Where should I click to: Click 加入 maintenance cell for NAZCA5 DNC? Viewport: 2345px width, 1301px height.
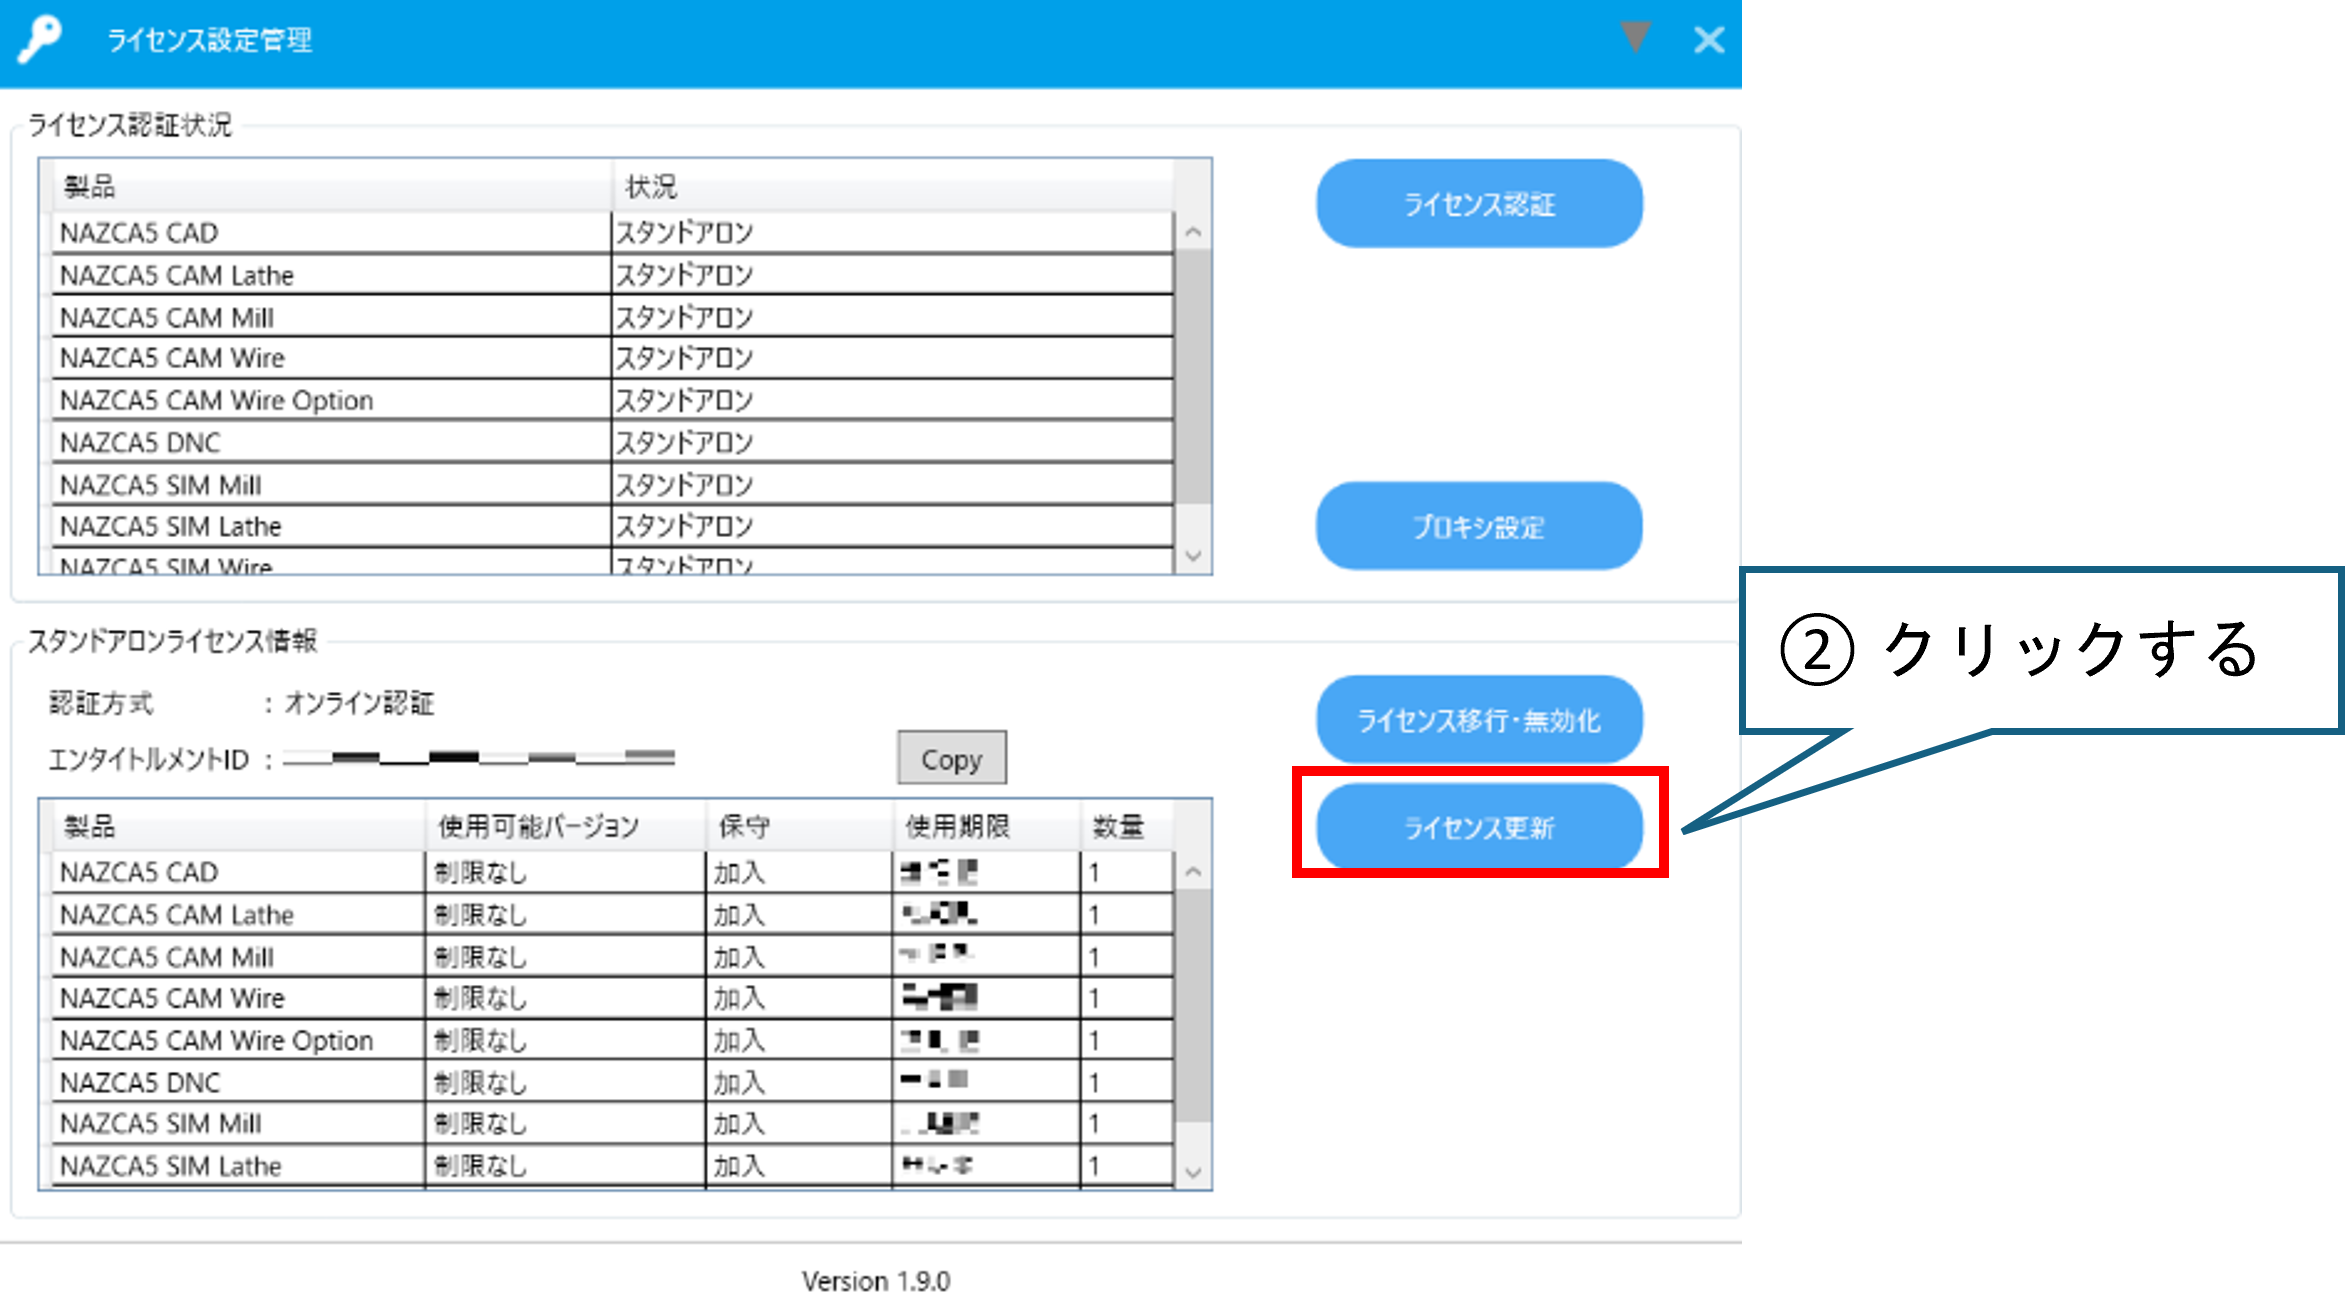tap(799, 1082)
